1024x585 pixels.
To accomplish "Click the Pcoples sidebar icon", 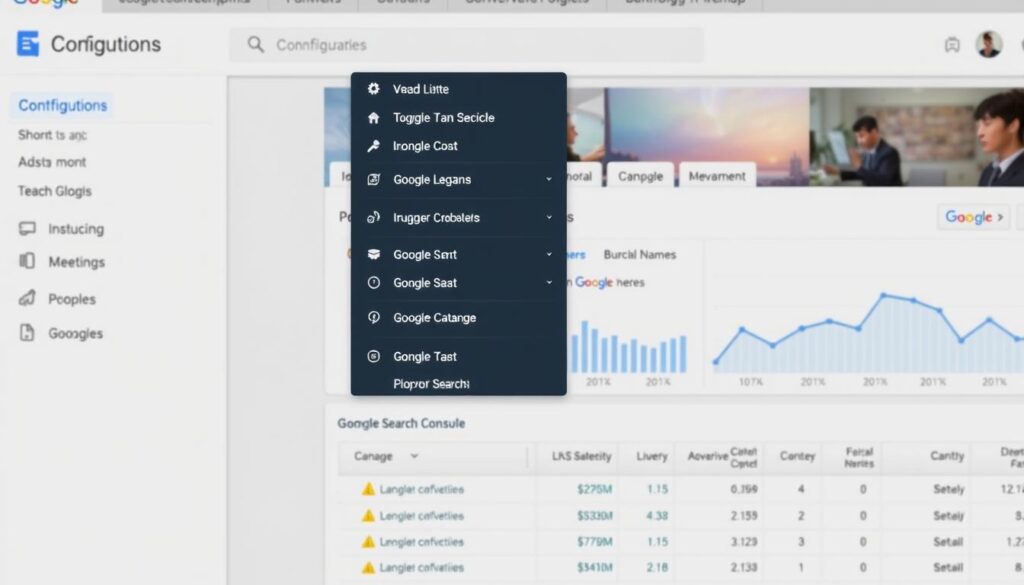I will 27,298.
